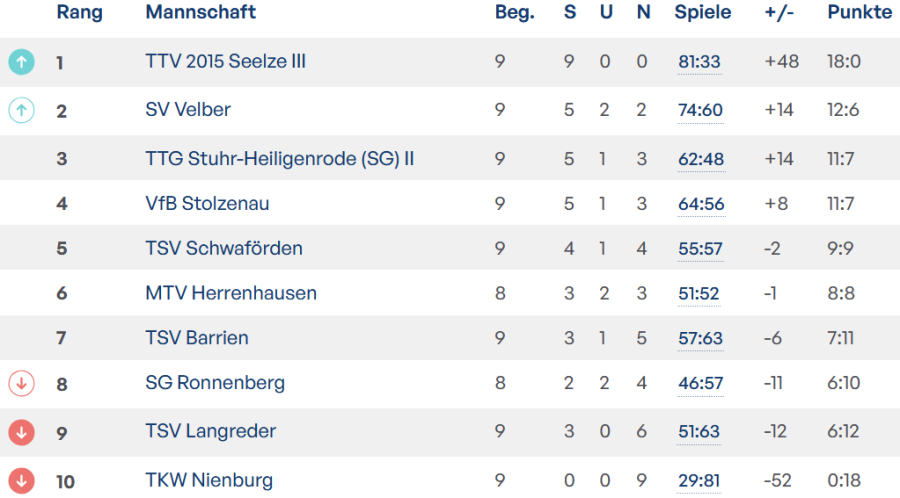900x498 pixels.
Task: Open SG Ronnenberg team page
Action: pos(215,383)
